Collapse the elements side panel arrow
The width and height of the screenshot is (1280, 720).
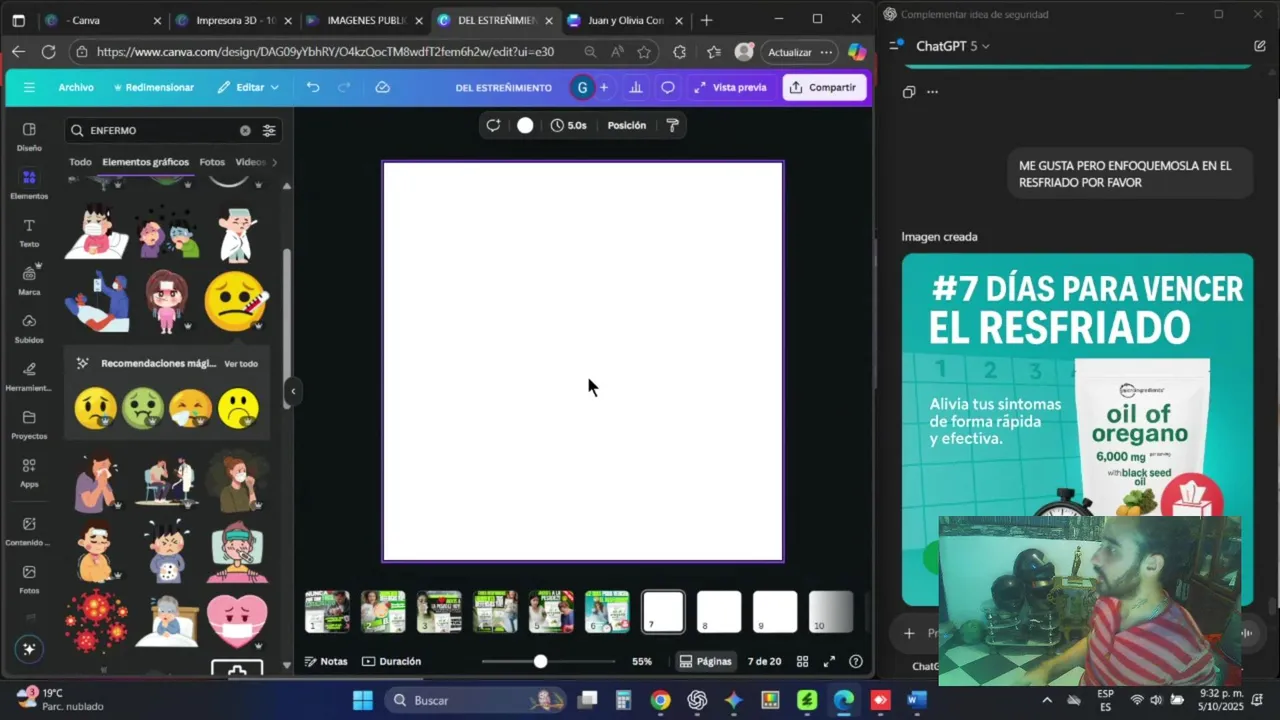pyautogui.click(x=293, y=391)
